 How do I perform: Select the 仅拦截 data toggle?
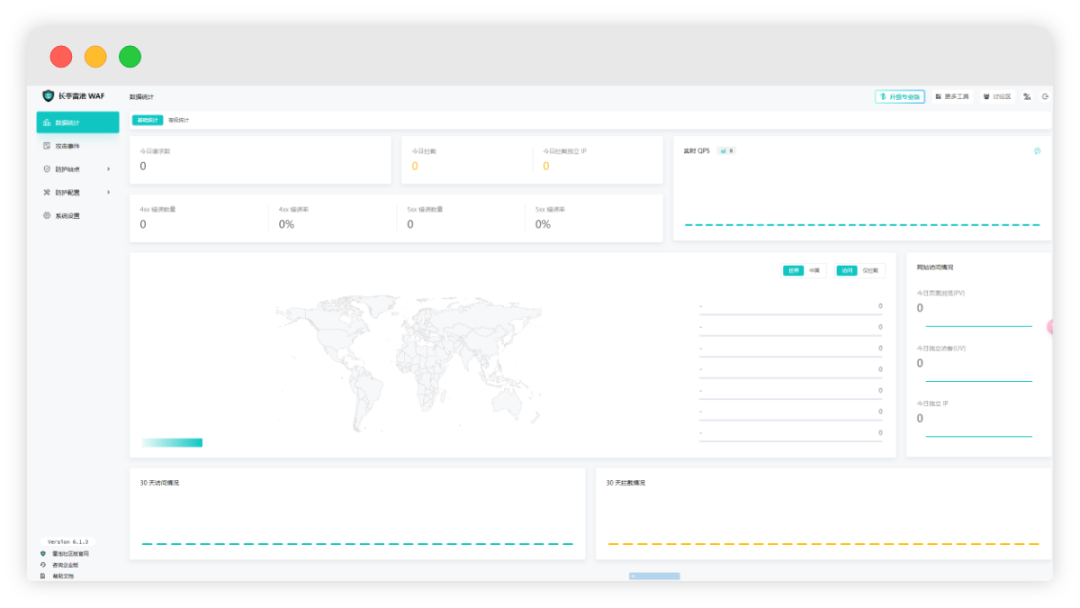(x=871, y=271)
